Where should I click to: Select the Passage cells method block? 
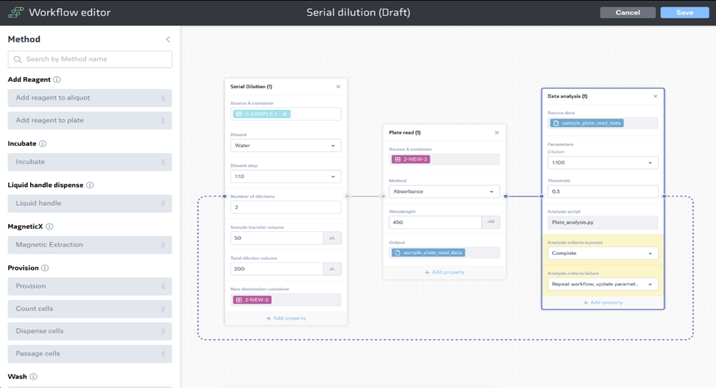[90, 354]
